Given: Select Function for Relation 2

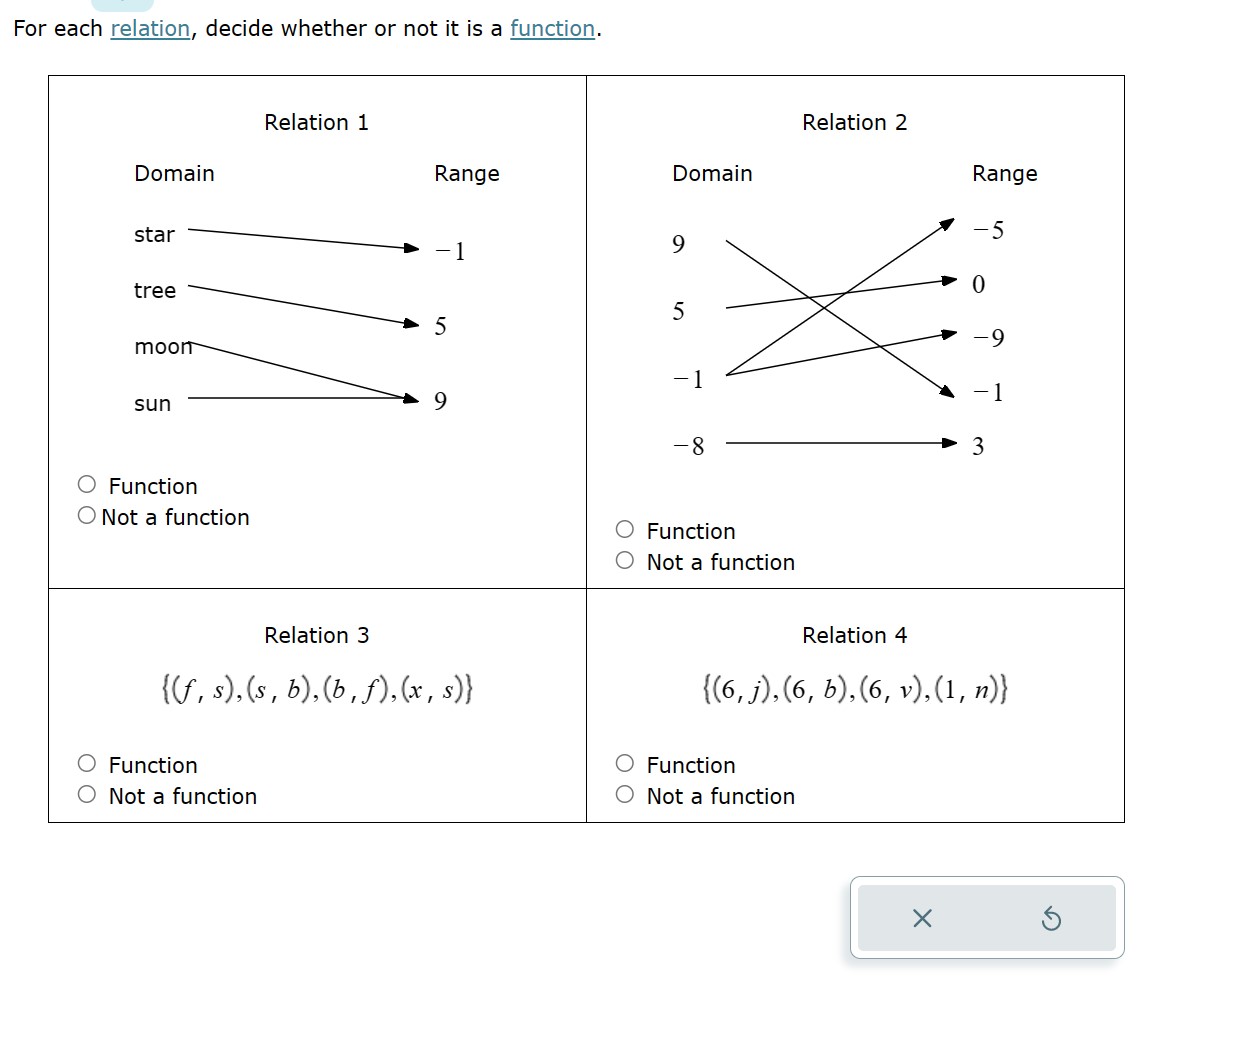Looking at the screenshot, I should tap(624, 529).
